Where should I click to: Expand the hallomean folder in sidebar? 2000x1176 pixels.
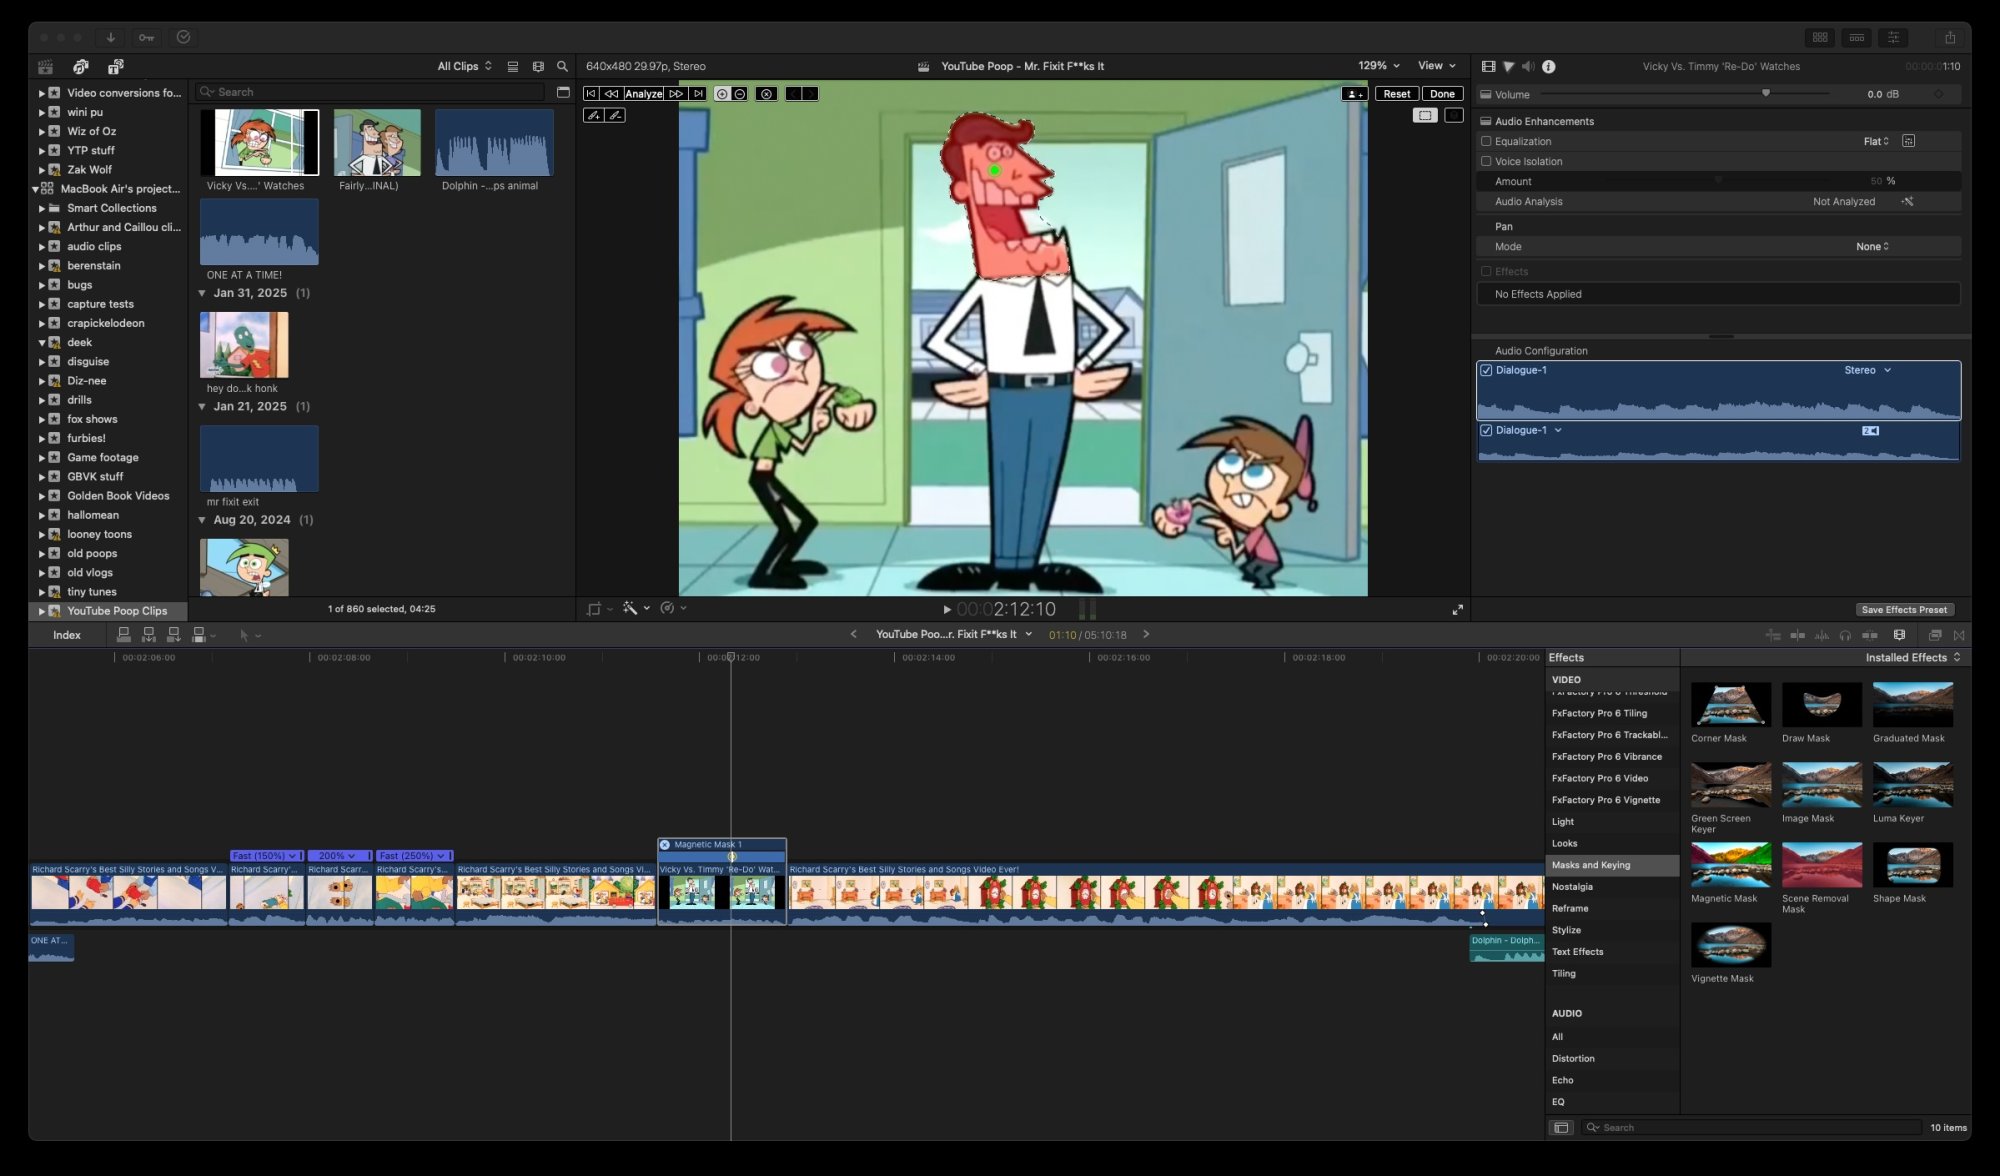[42, 515]
